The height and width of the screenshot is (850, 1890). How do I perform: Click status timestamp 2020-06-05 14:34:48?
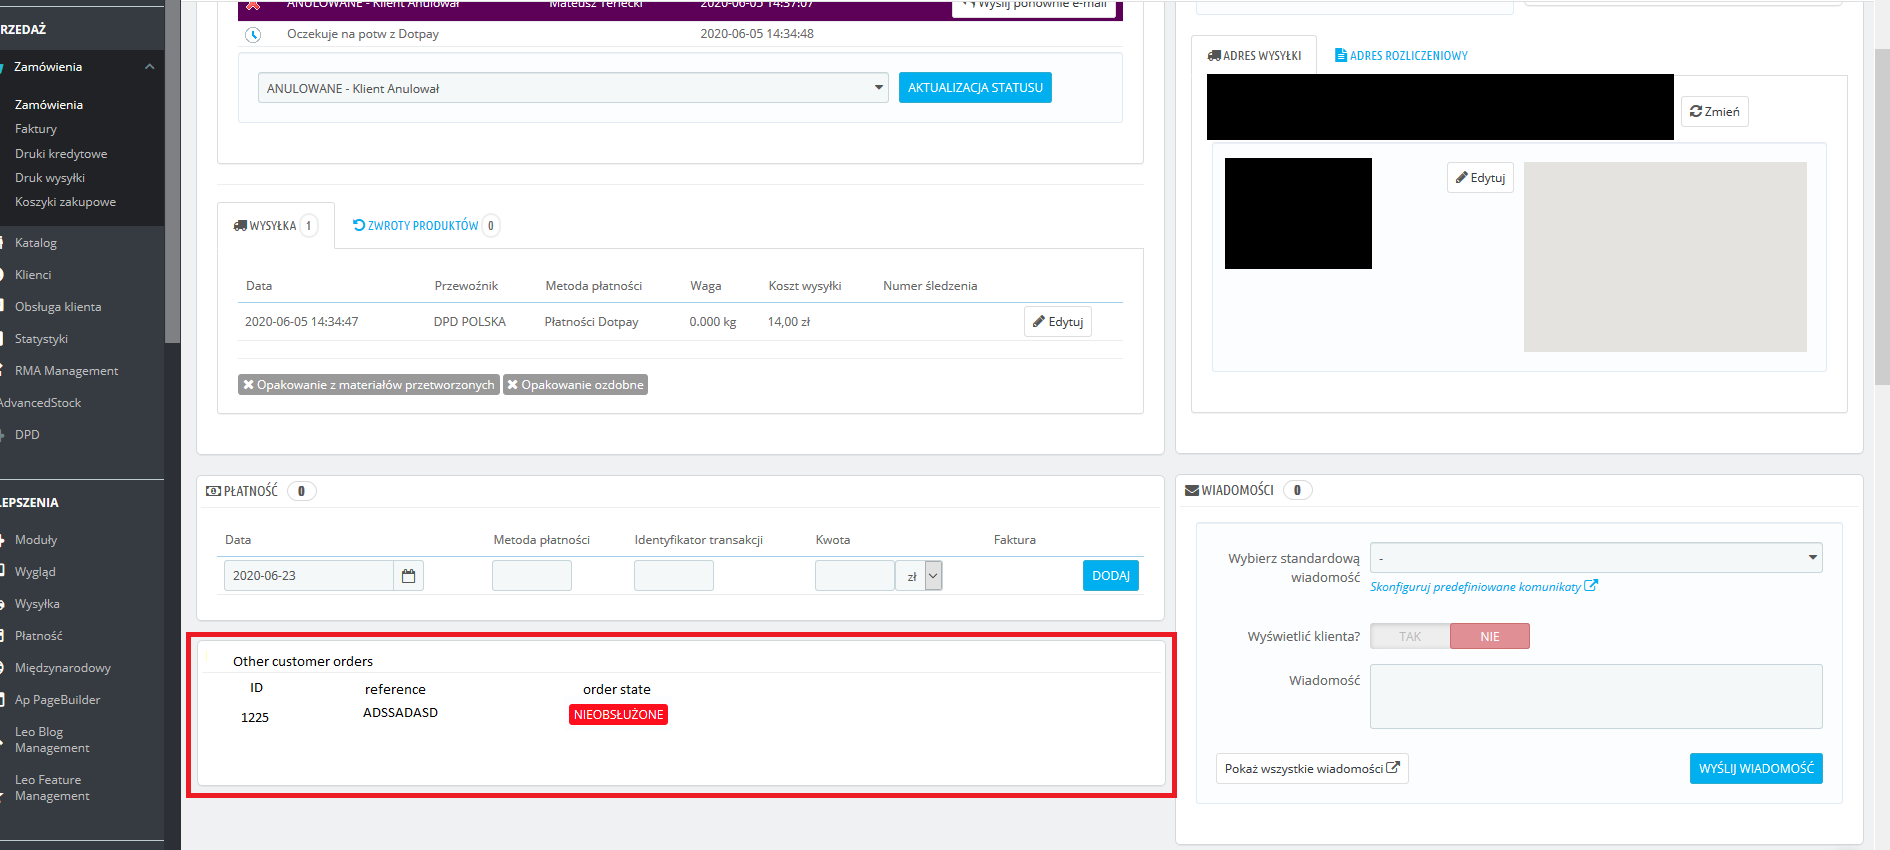[757, 34]
